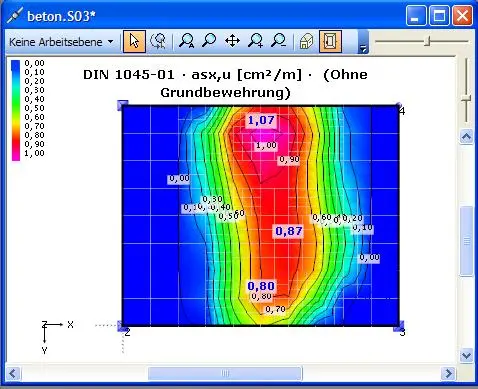Activate the lasso selection tool
This screenshot has width=478, height=389.
coord(158,42)
